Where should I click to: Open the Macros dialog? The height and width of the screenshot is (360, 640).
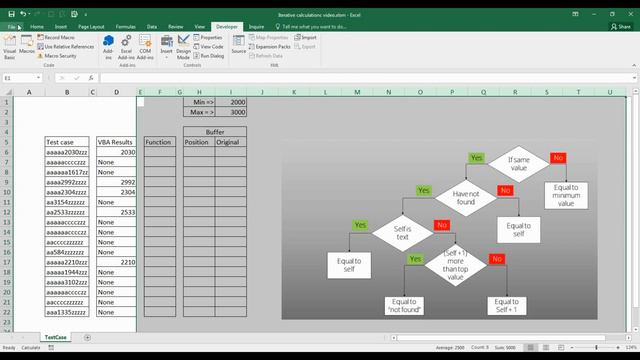point(27,44)
